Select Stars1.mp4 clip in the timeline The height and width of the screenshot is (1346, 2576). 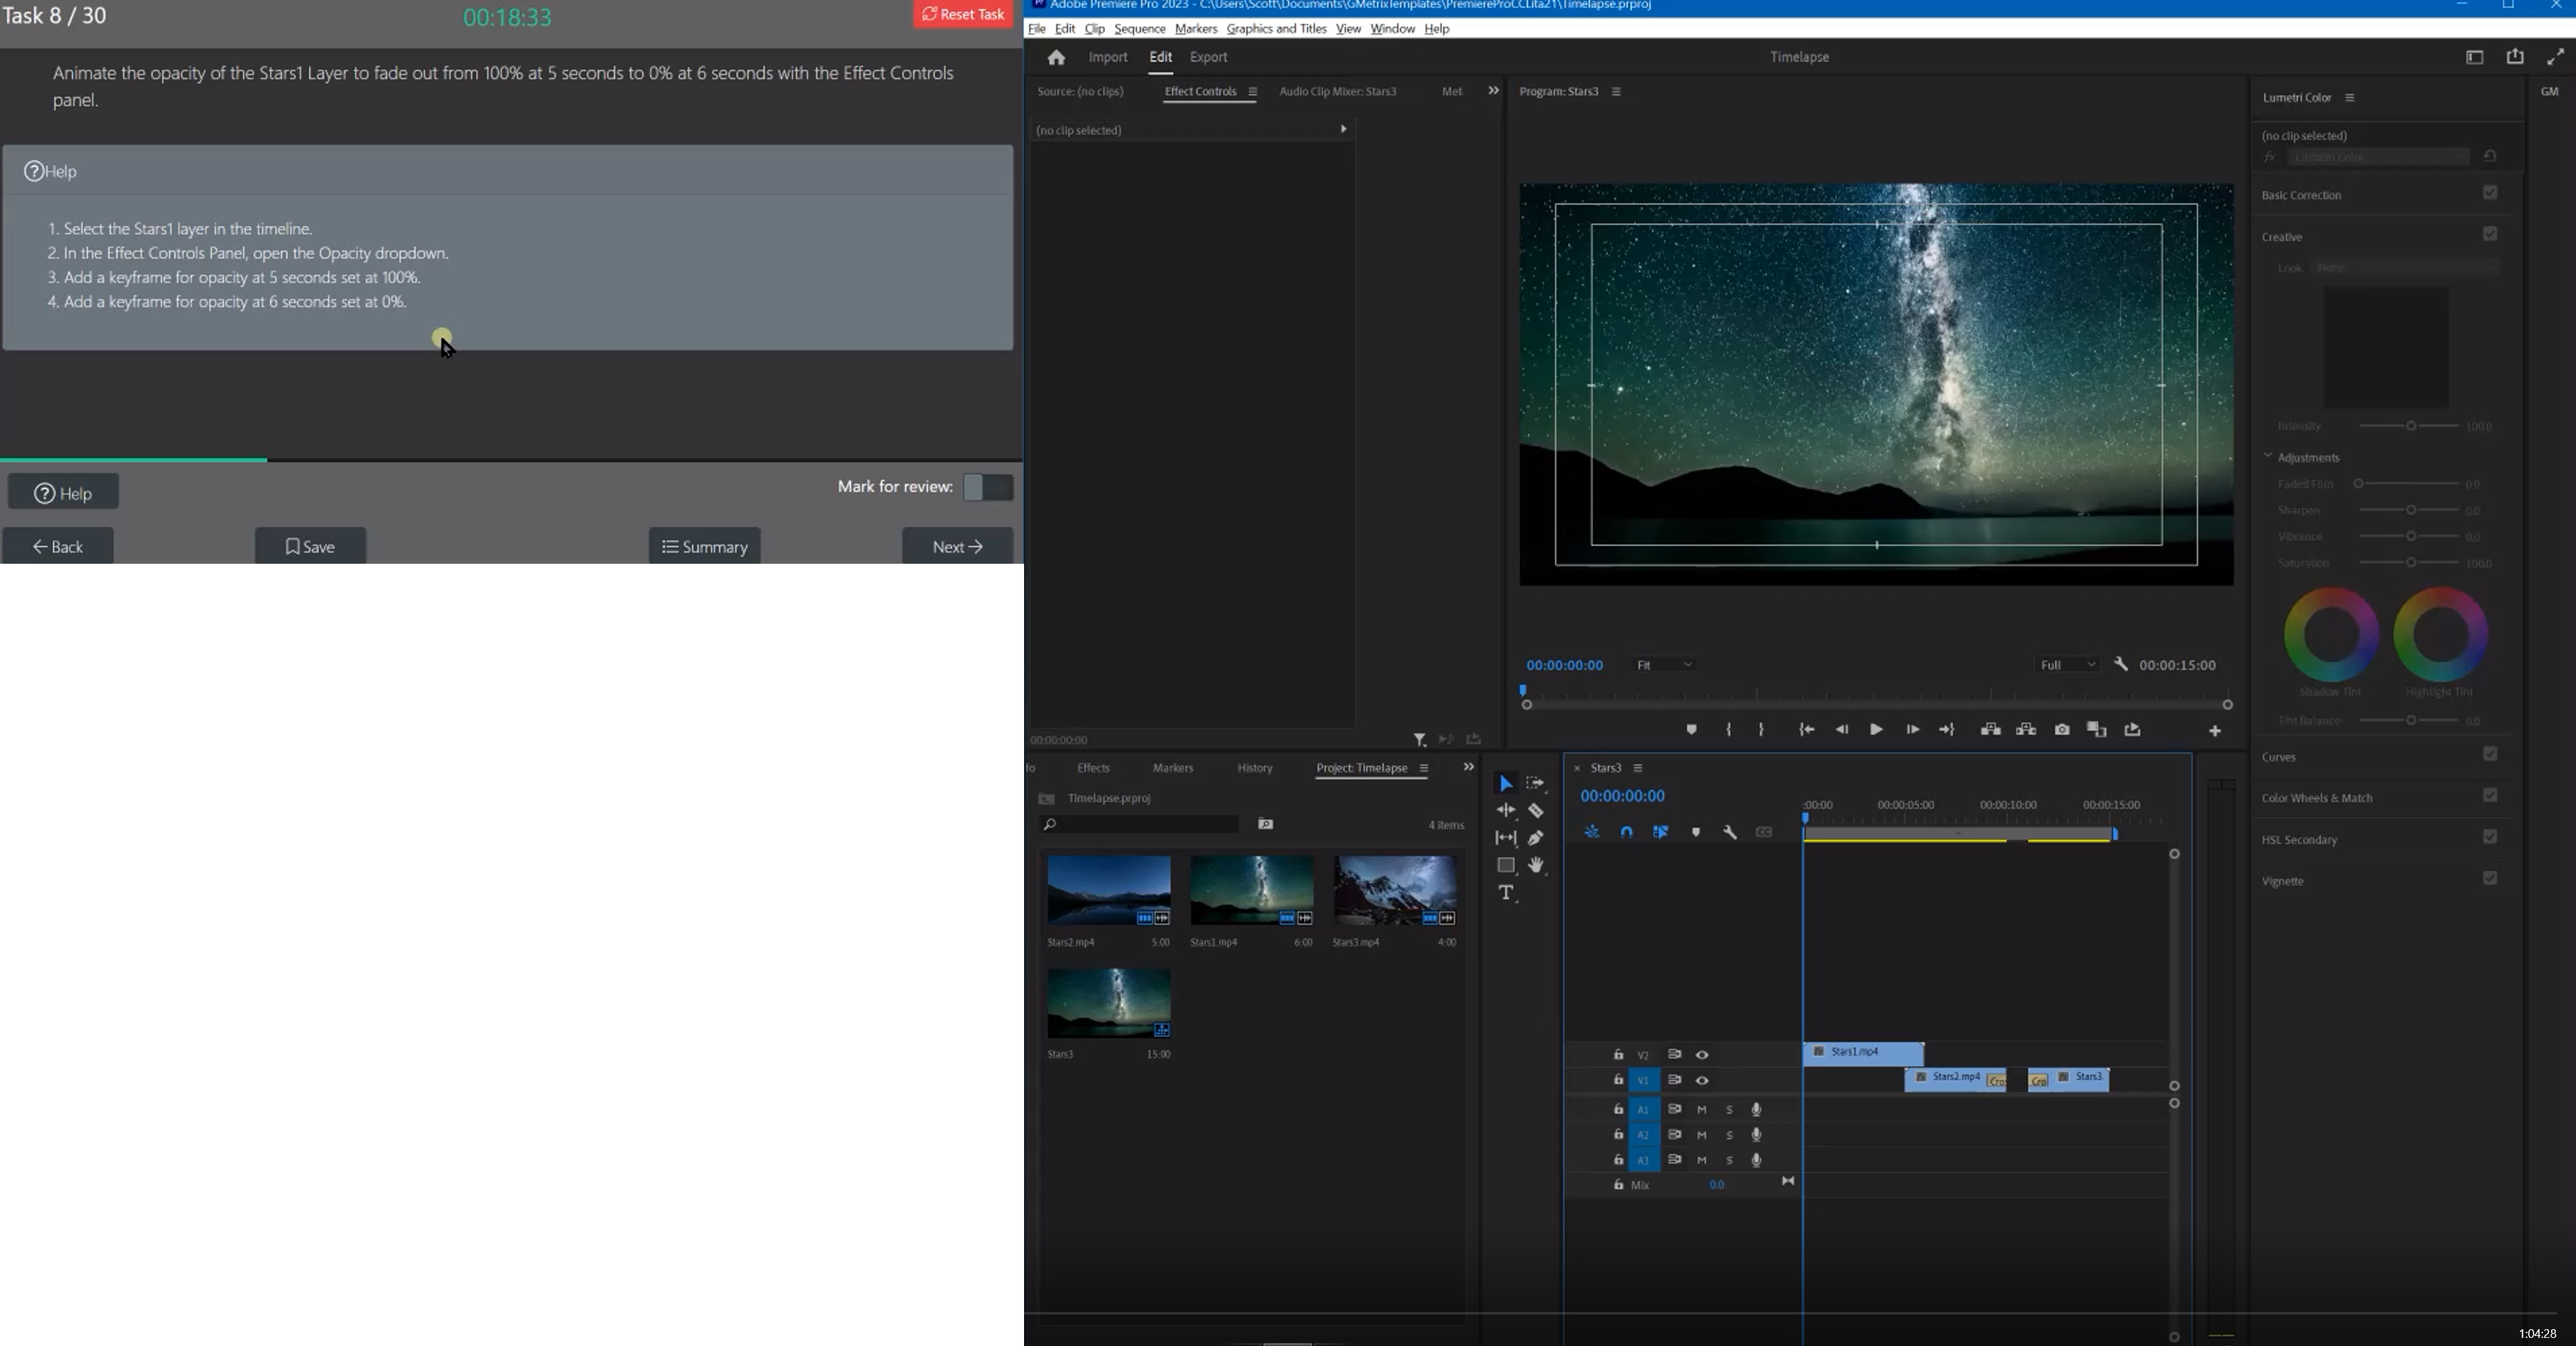pos(1862,1053)
